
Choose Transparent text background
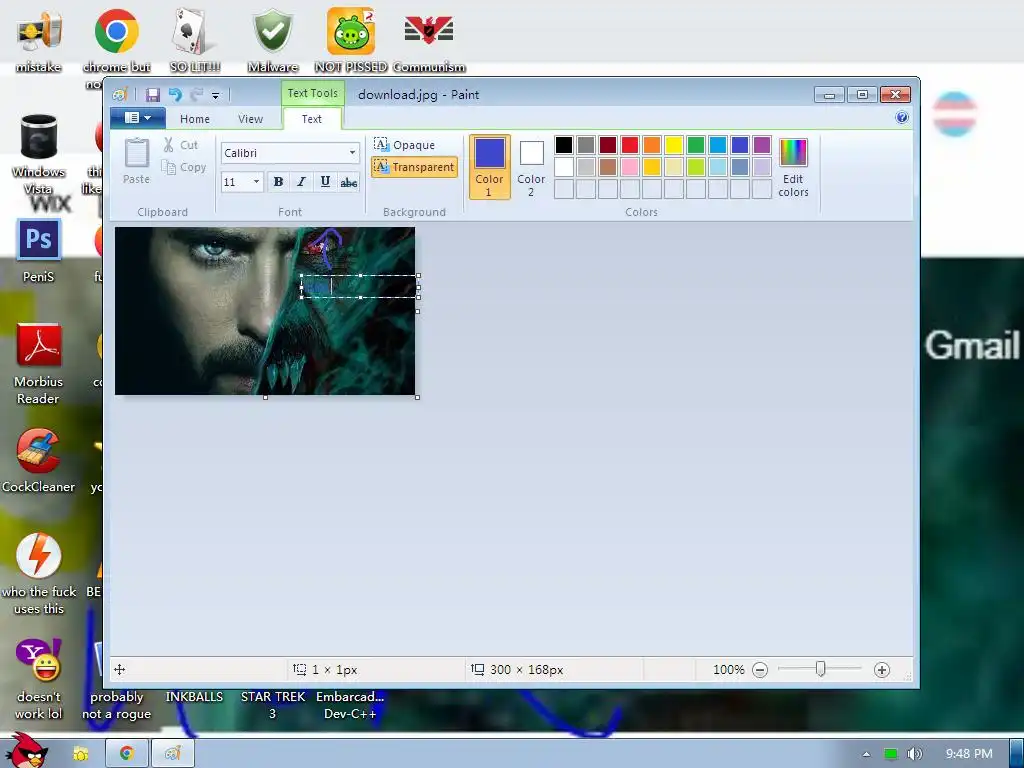(x=414, y=167)
